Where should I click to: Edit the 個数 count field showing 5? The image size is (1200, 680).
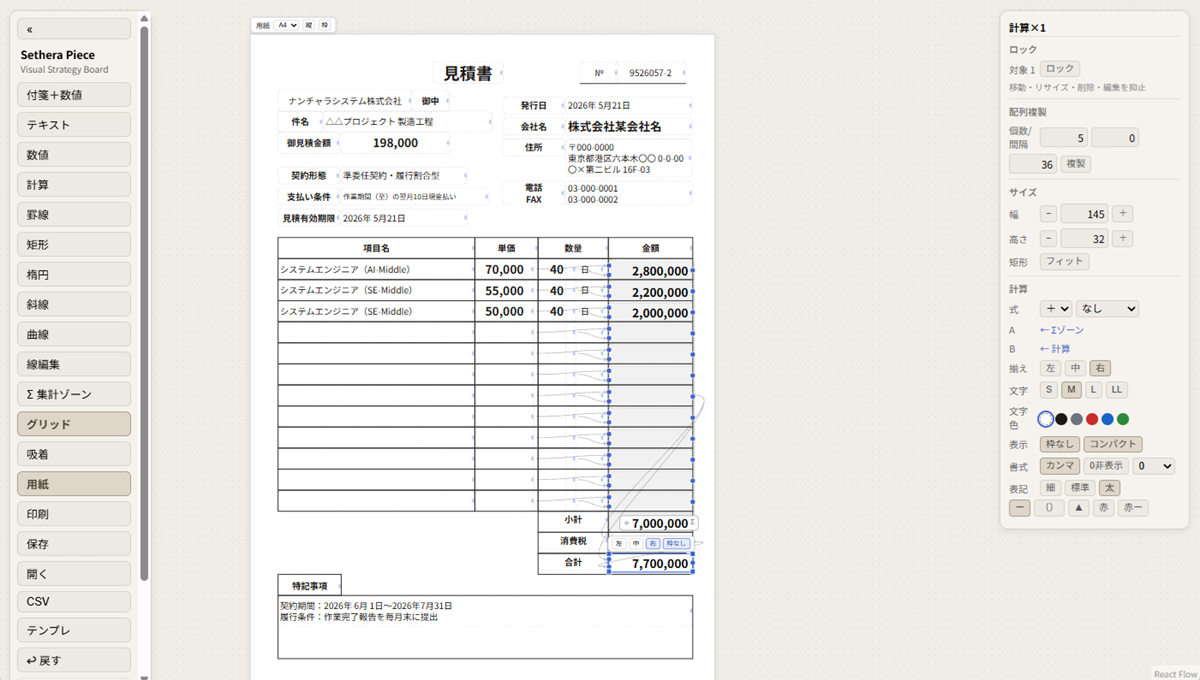[x=1063, y=138]
